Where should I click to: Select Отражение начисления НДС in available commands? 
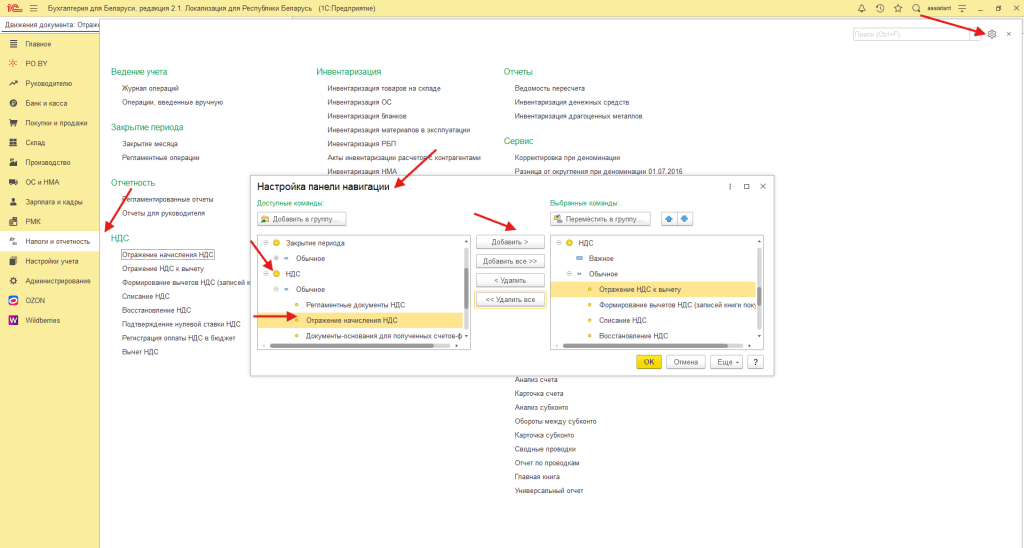point(360,320)
